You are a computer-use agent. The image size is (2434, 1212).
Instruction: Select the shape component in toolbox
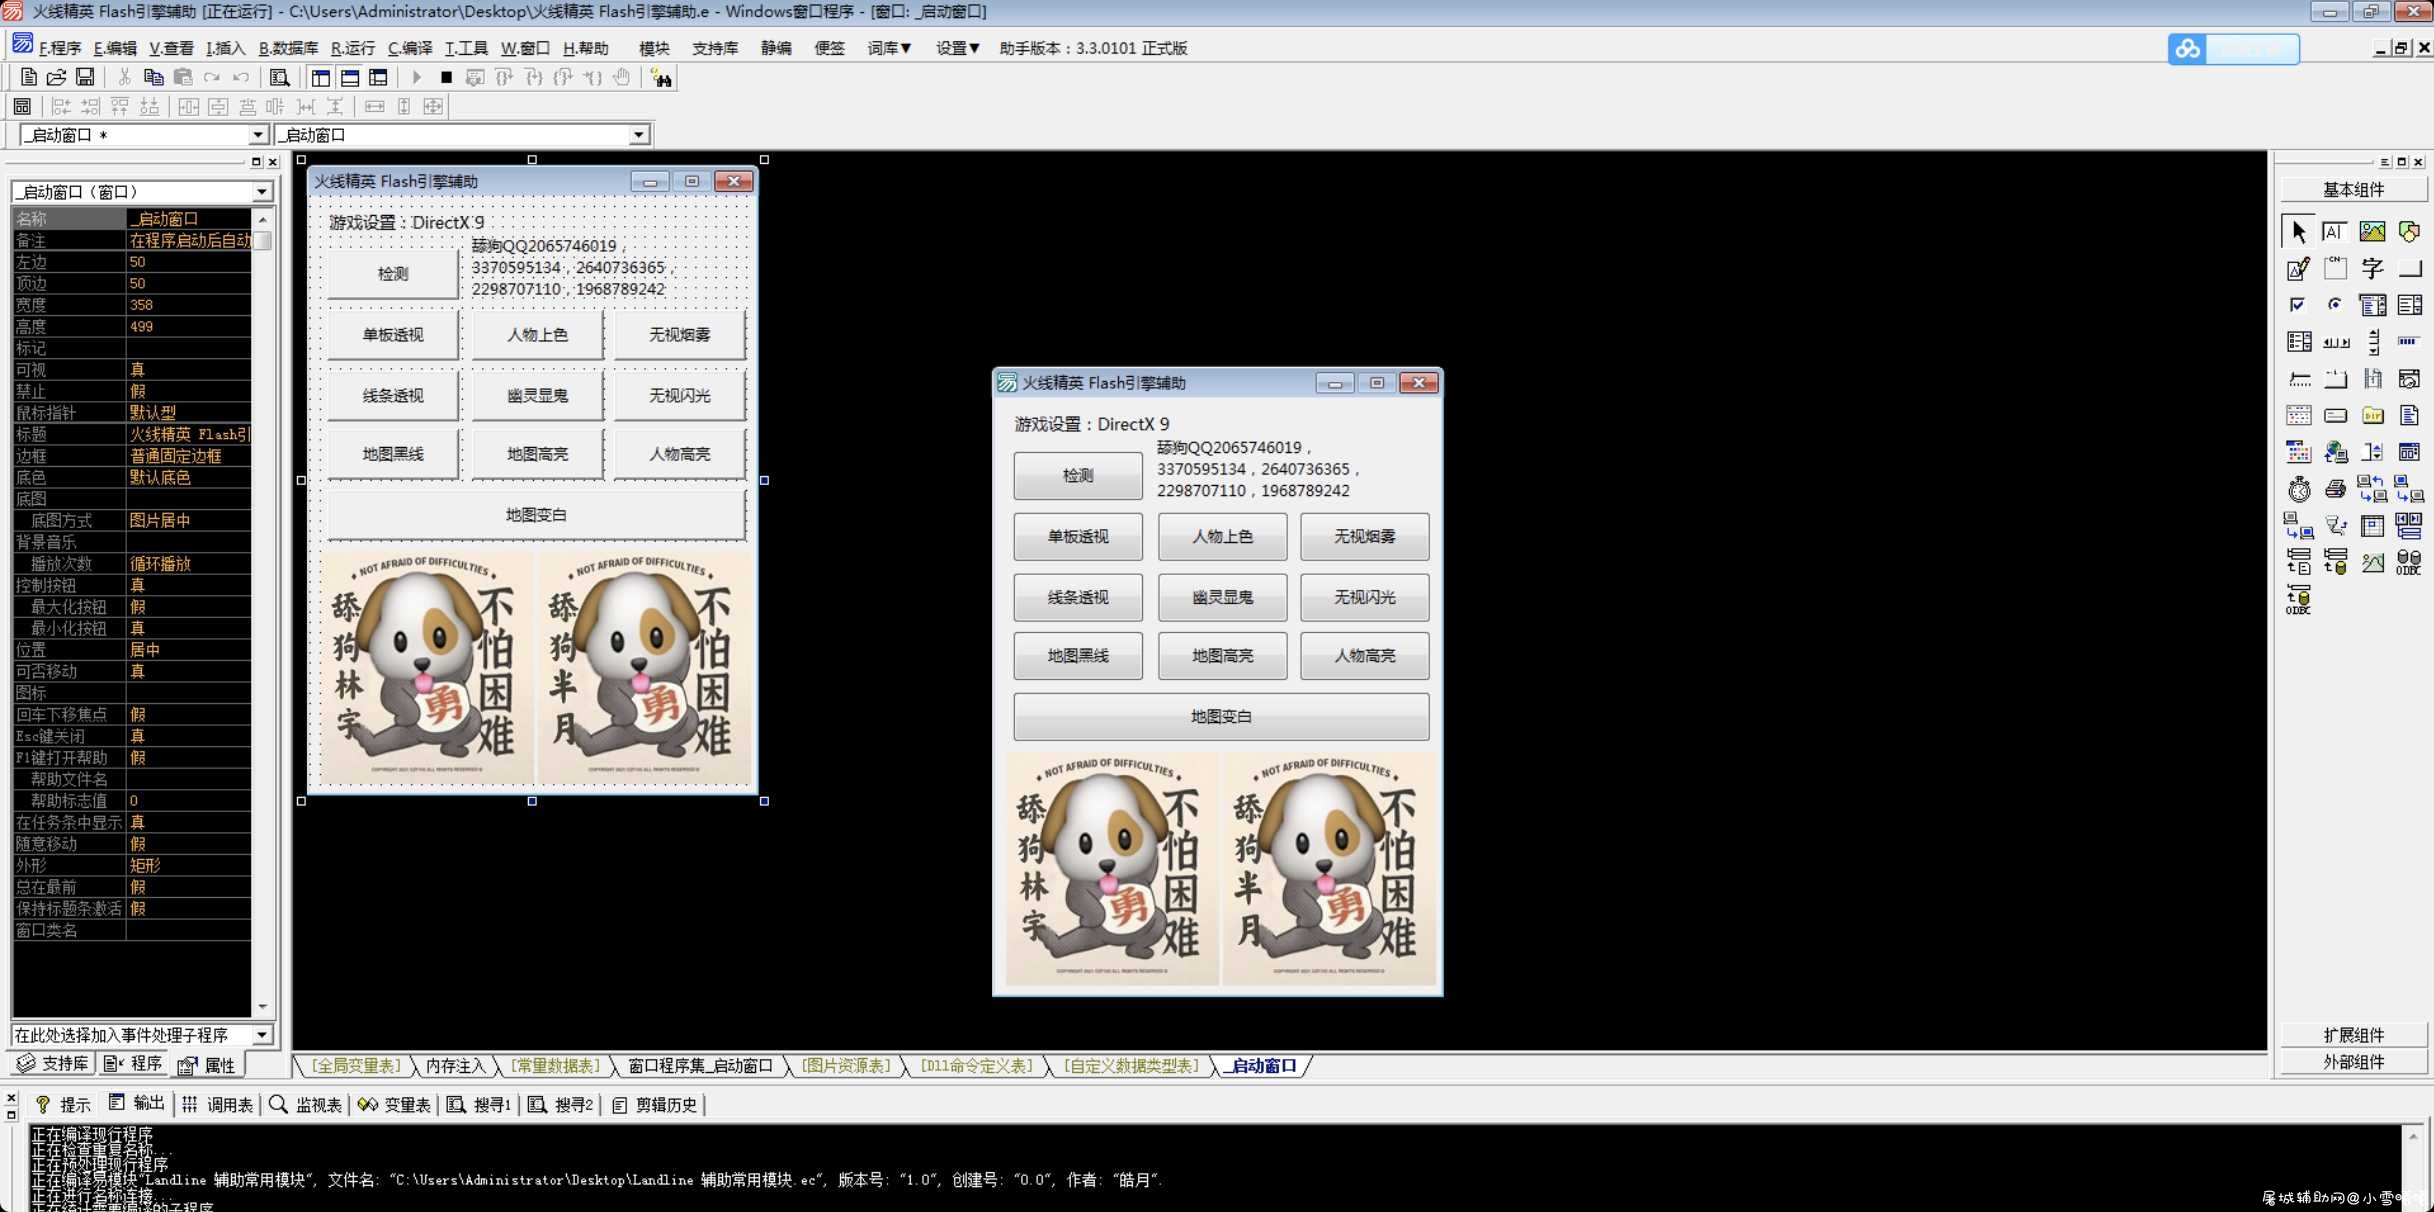click(x=2409, y=232)
